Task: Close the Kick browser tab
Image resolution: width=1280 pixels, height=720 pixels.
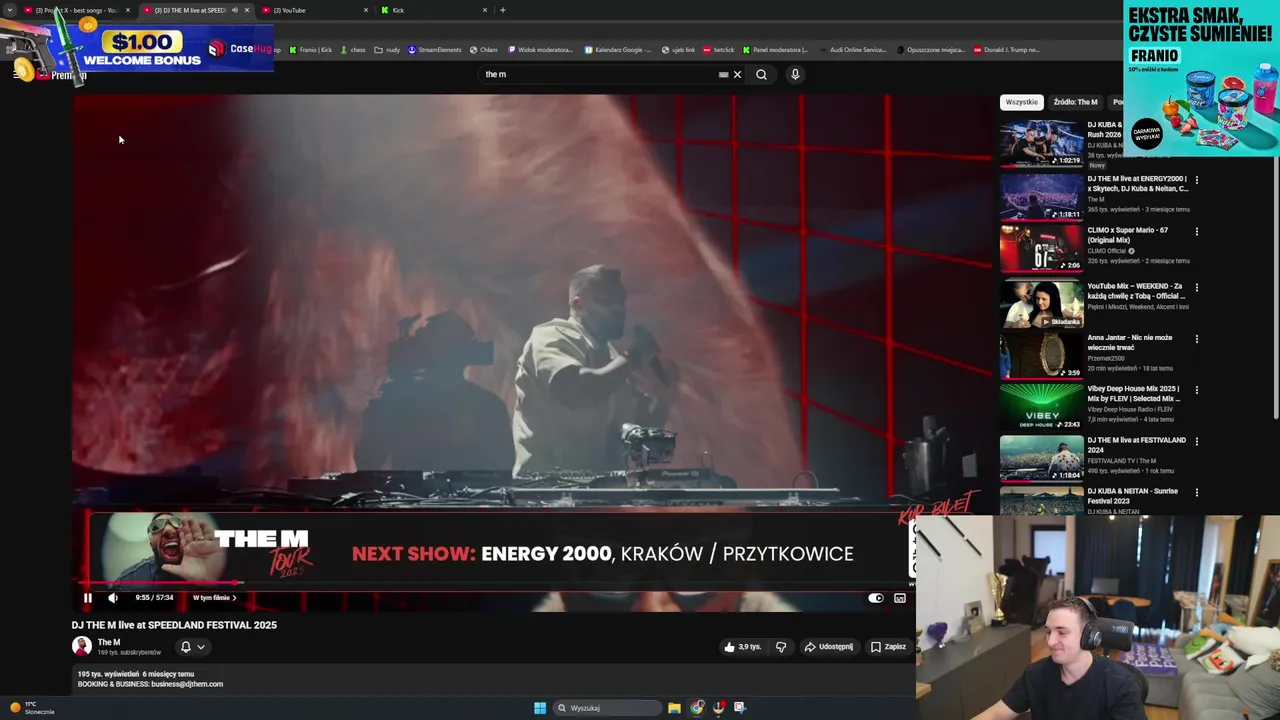Action: click(x=485, y=10)
